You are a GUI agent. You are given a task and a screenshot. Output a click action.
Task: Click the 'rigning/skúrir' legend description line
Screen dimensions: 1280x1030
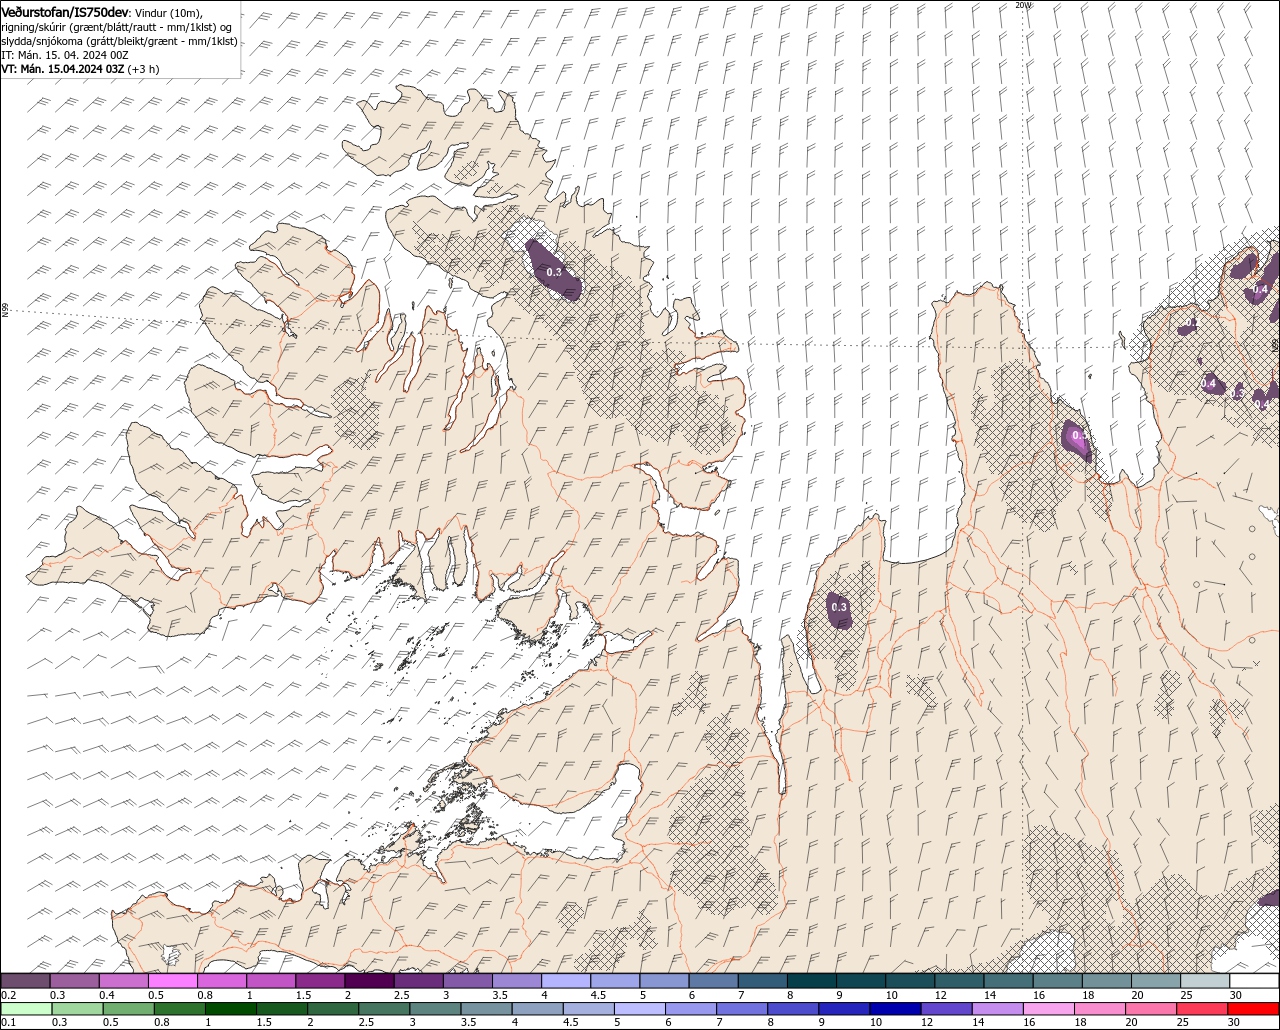[x=117, y=26]
